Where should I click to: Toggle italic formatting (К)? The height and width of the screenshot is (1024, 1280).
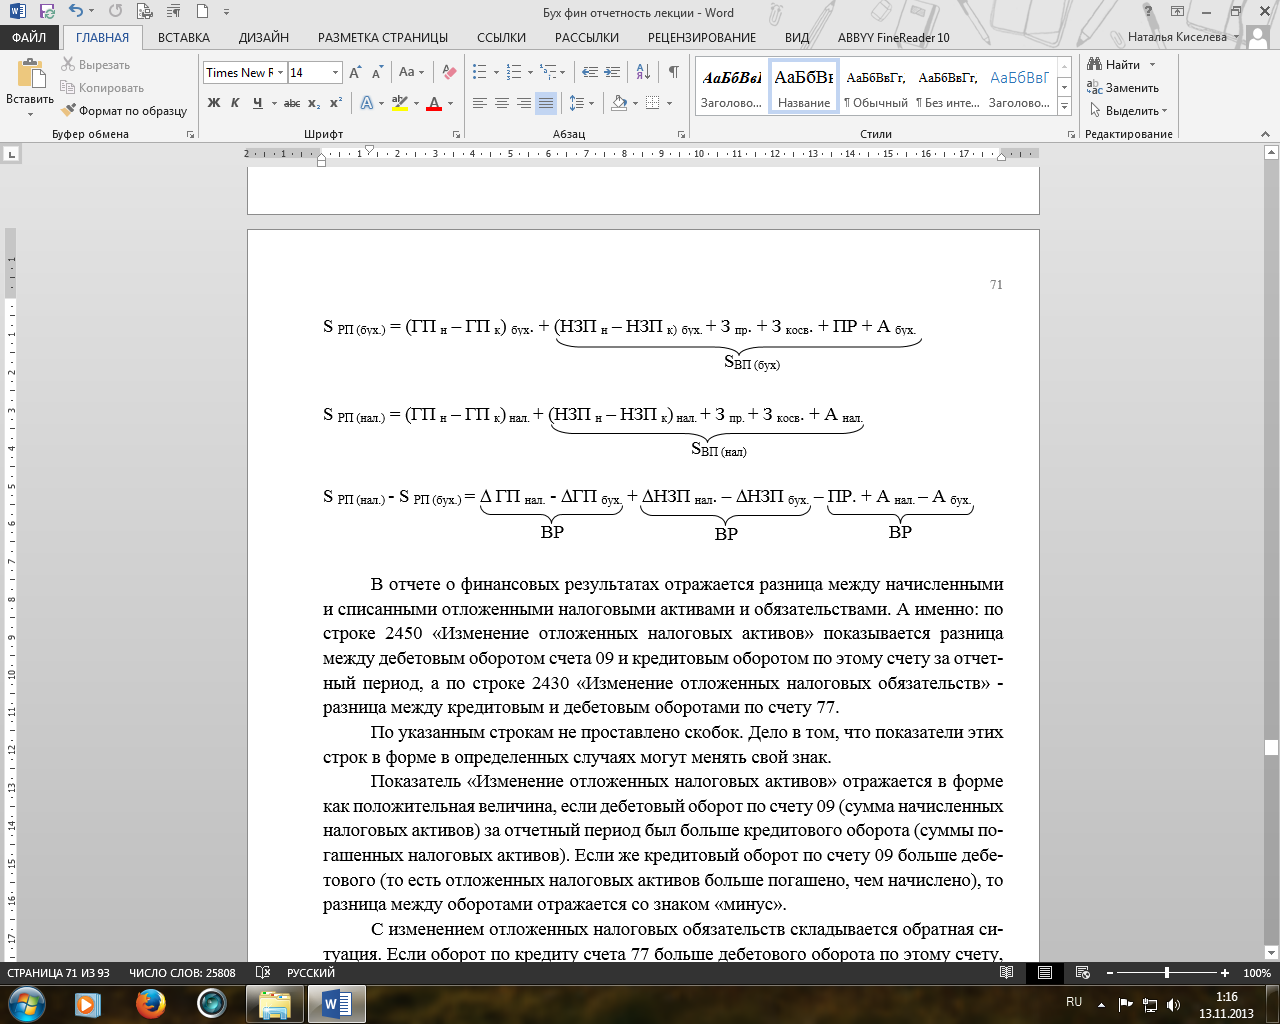point(235,103)
